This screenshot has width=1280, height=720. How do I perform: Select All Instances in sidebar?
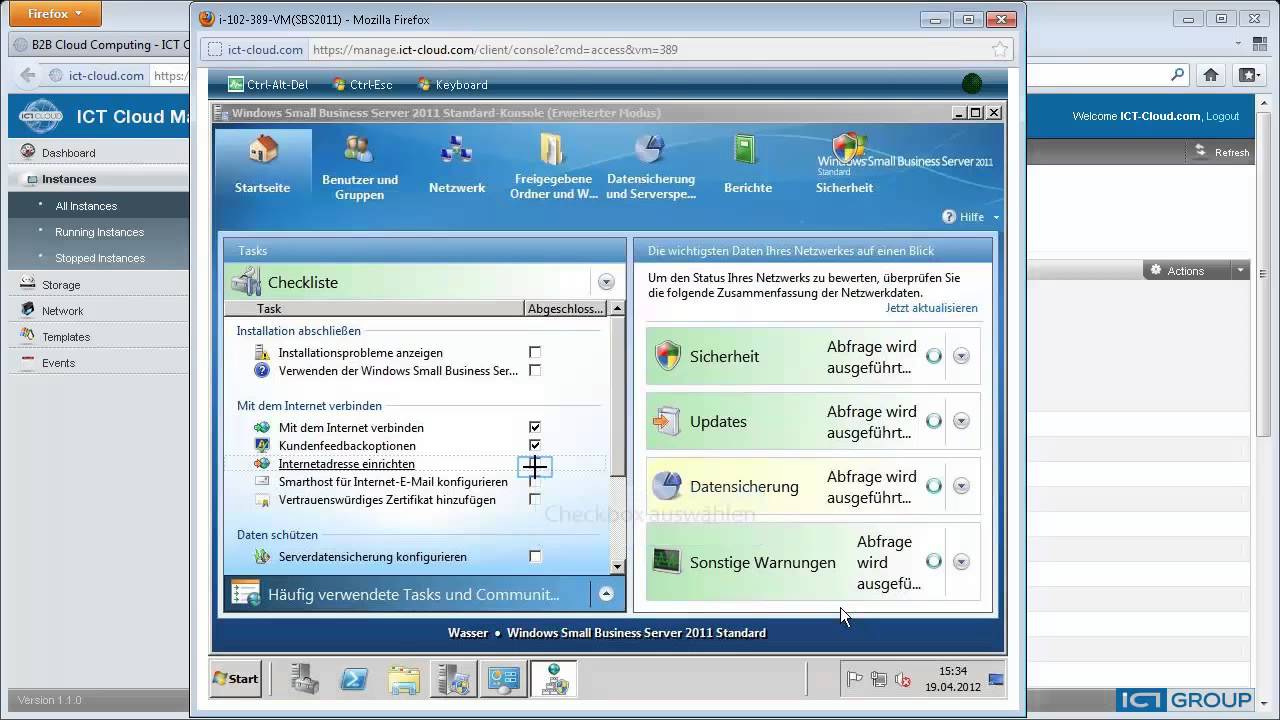[x=86, y=206]
